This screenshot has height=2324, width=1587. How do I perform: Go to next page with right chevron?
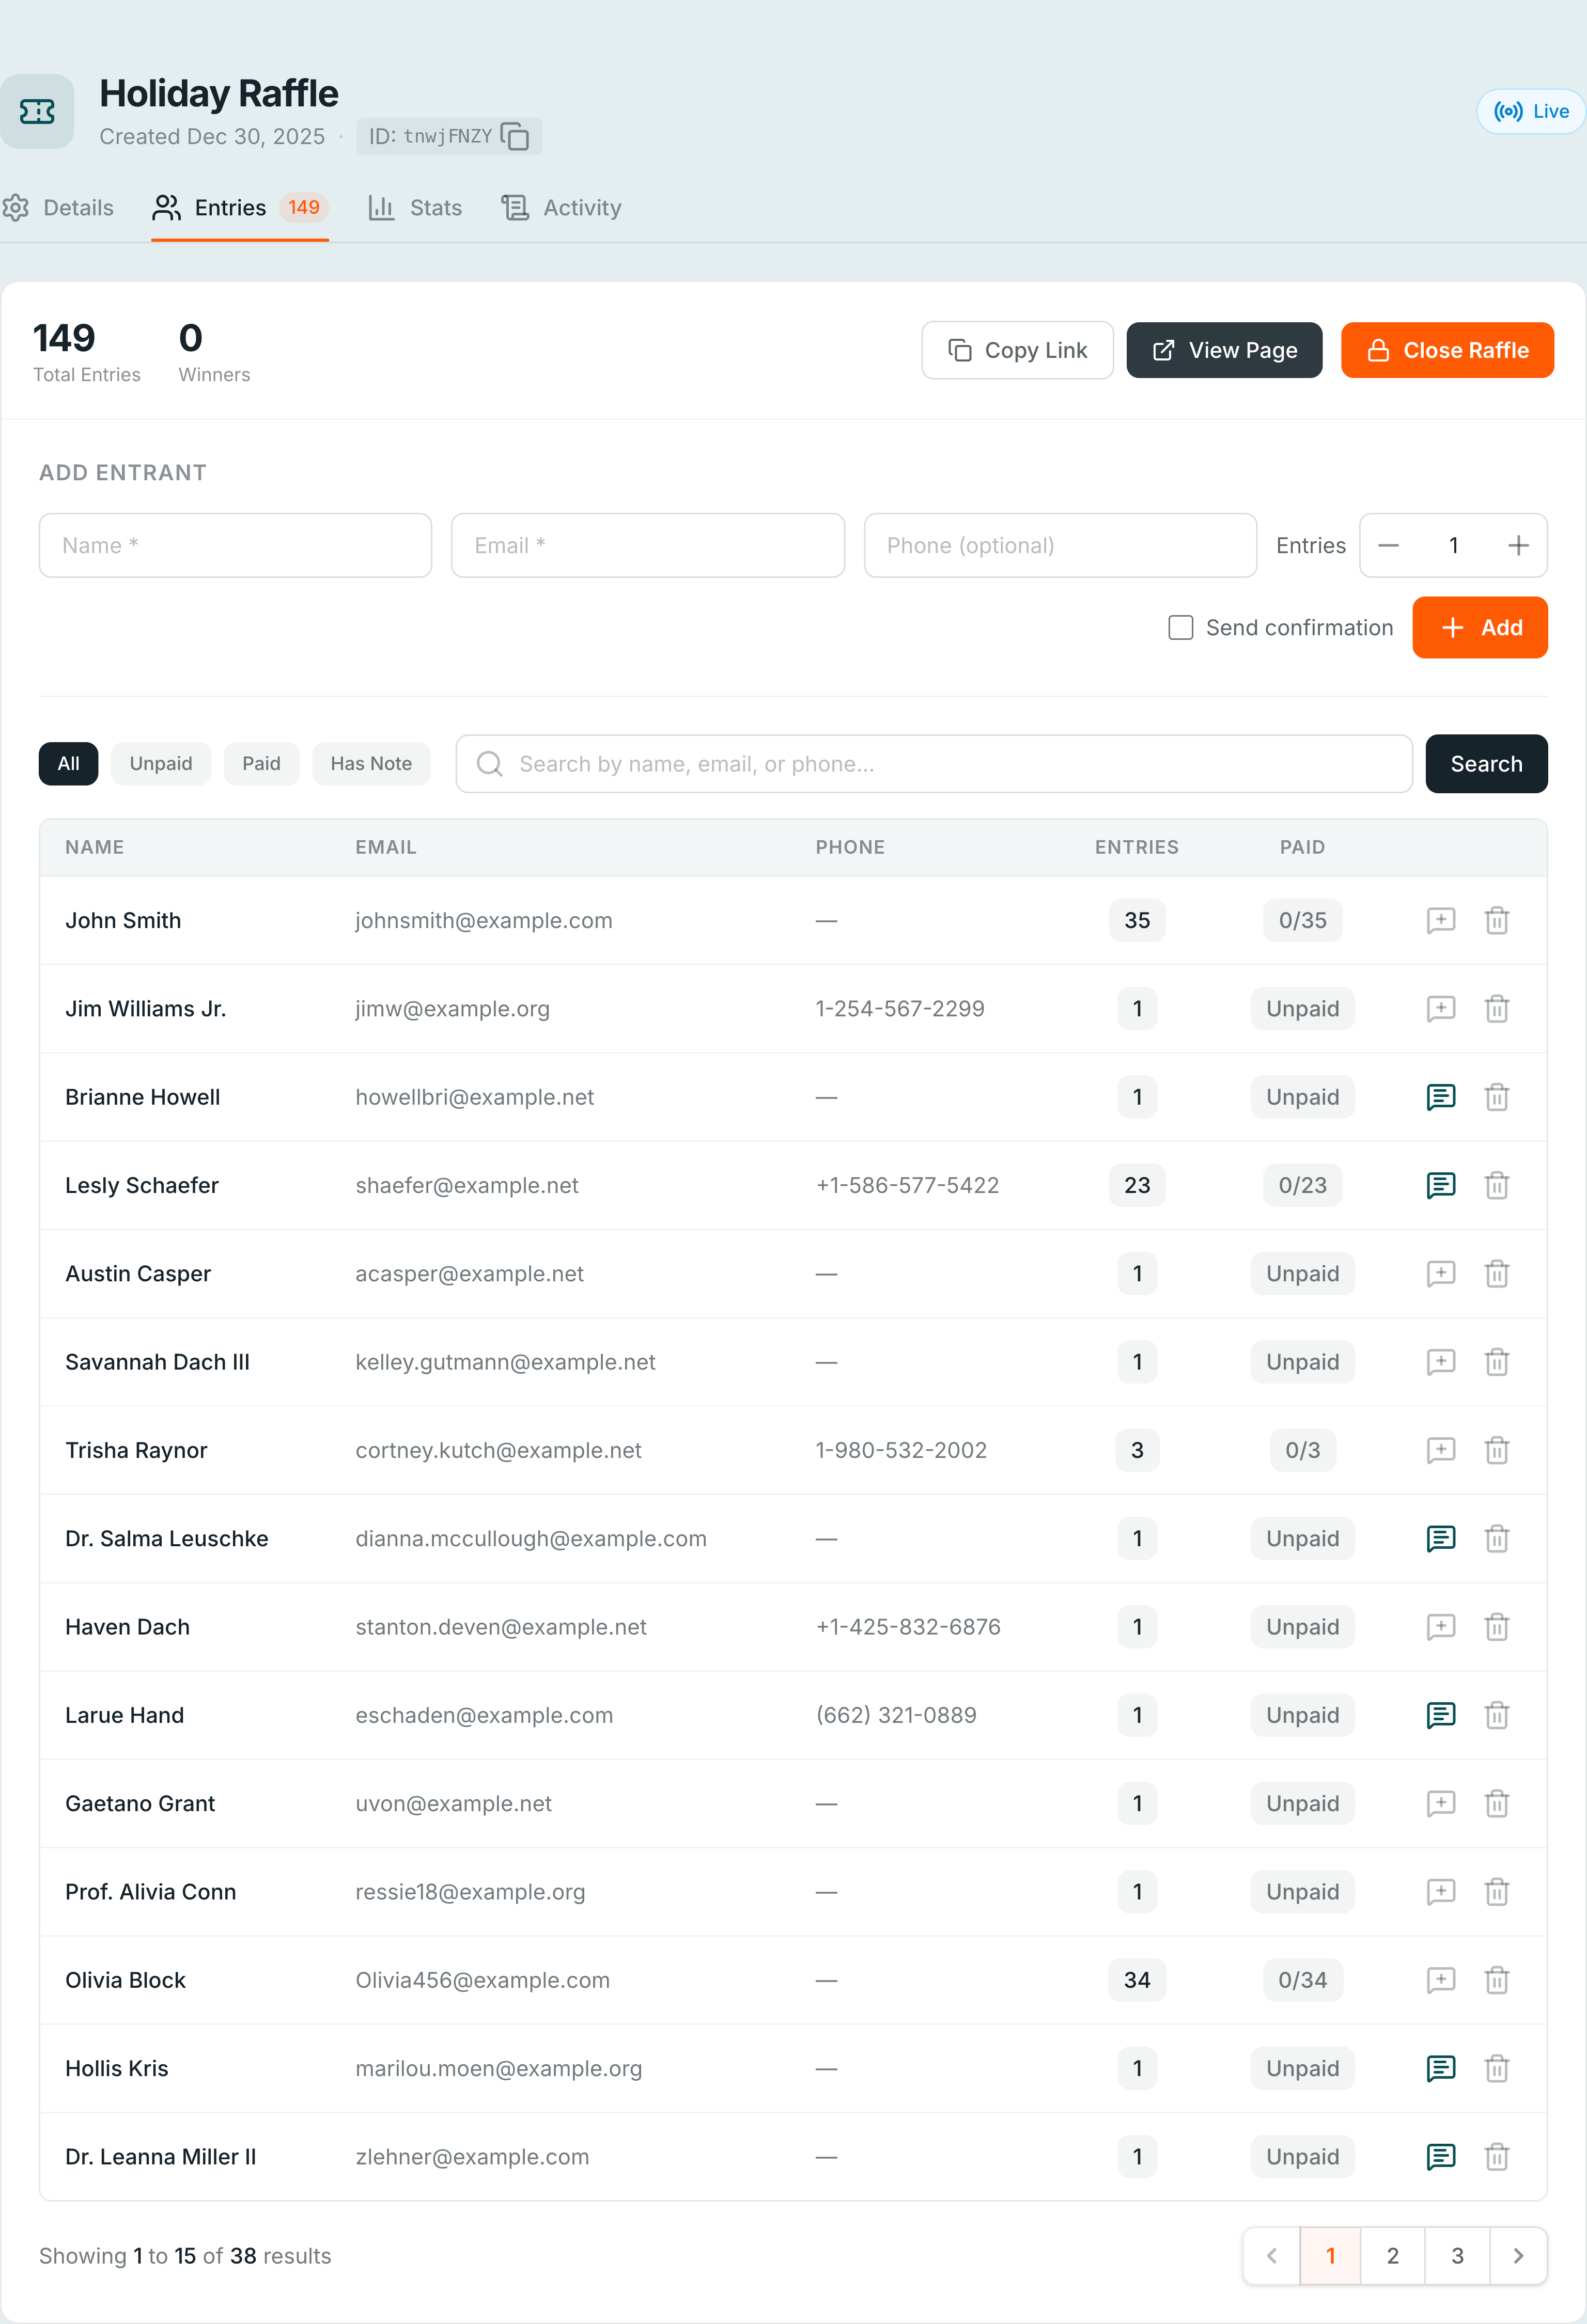tap(1518, 2256)
